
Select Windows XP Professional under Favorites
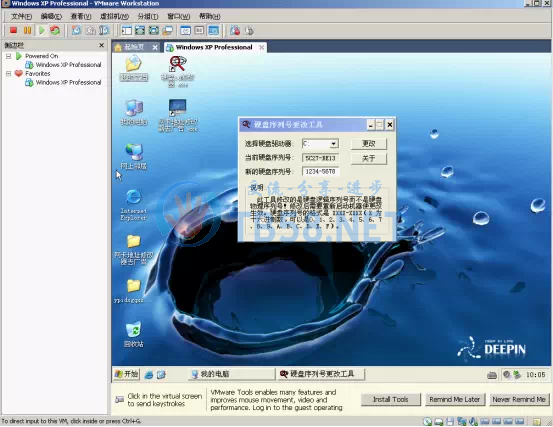click(x=68, y=83)
